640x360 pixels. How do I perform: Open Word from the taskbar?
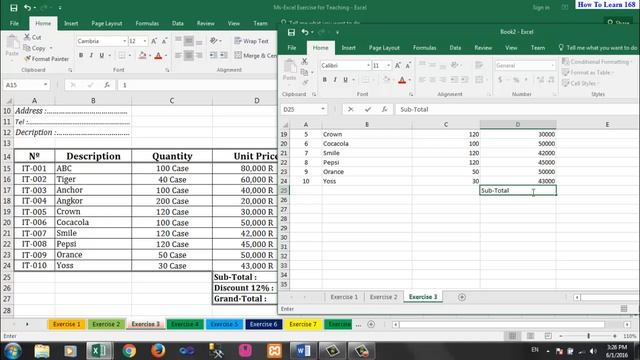tap(303, 351)
